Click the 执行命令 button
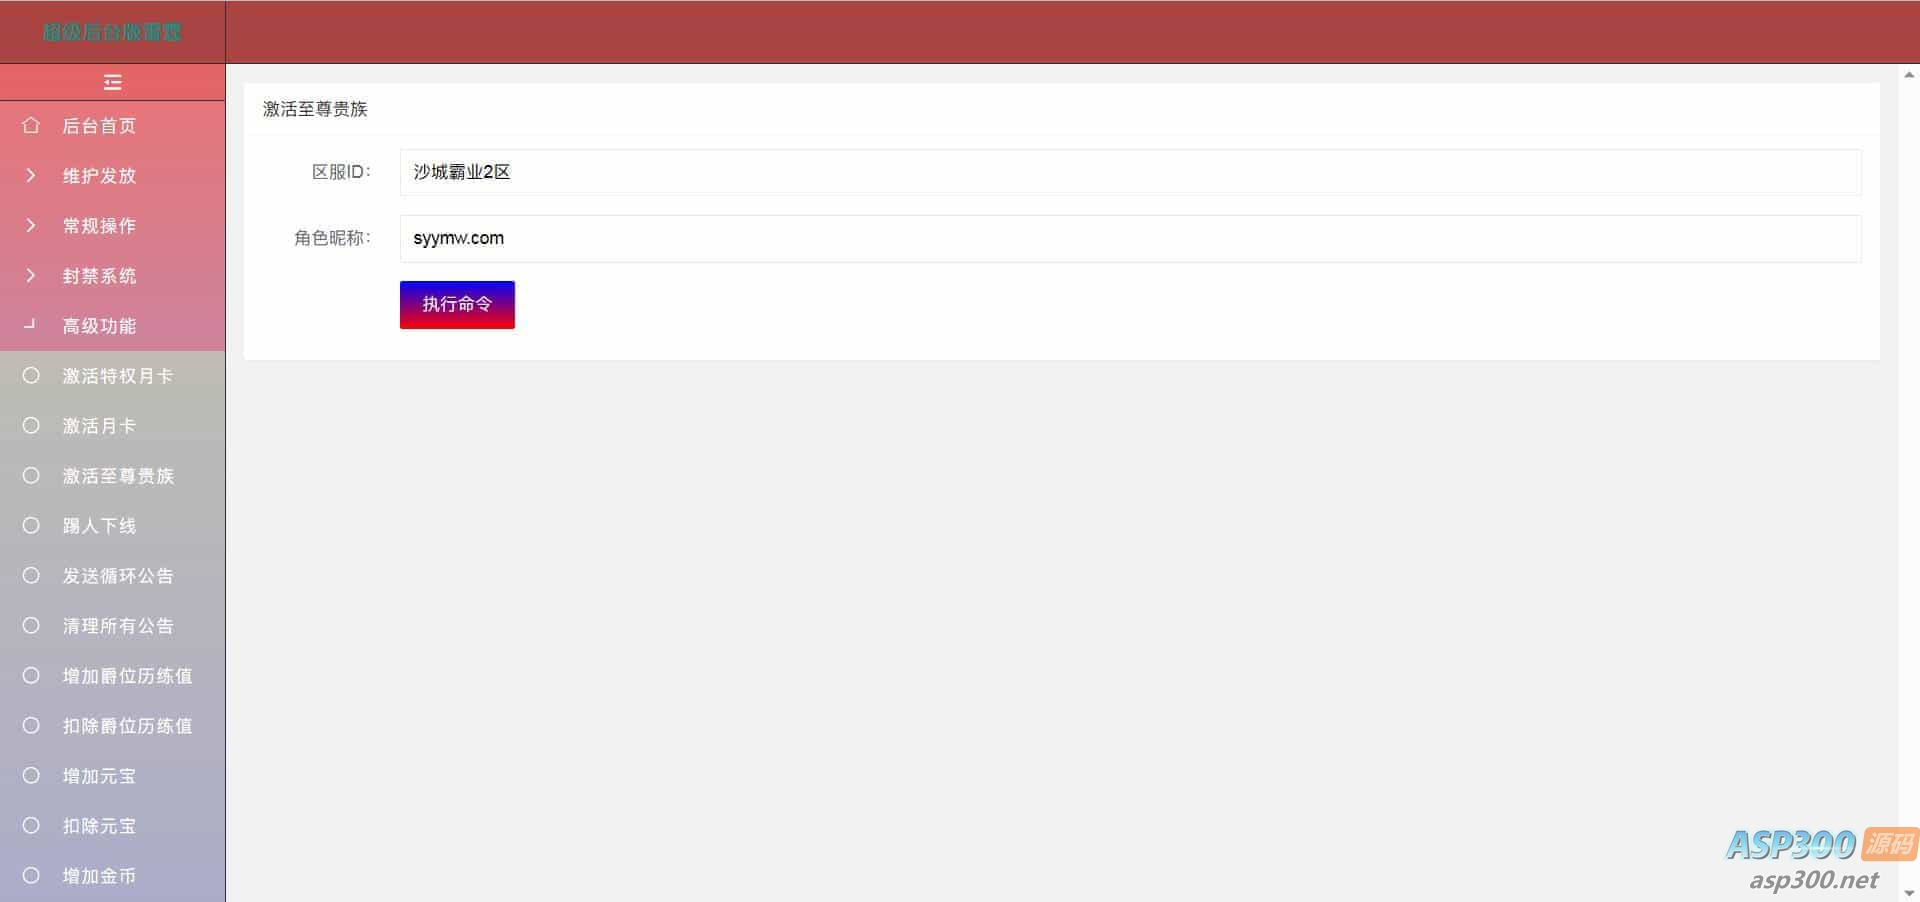Viewport: 1920px width, 902px height. coord(457,304)
